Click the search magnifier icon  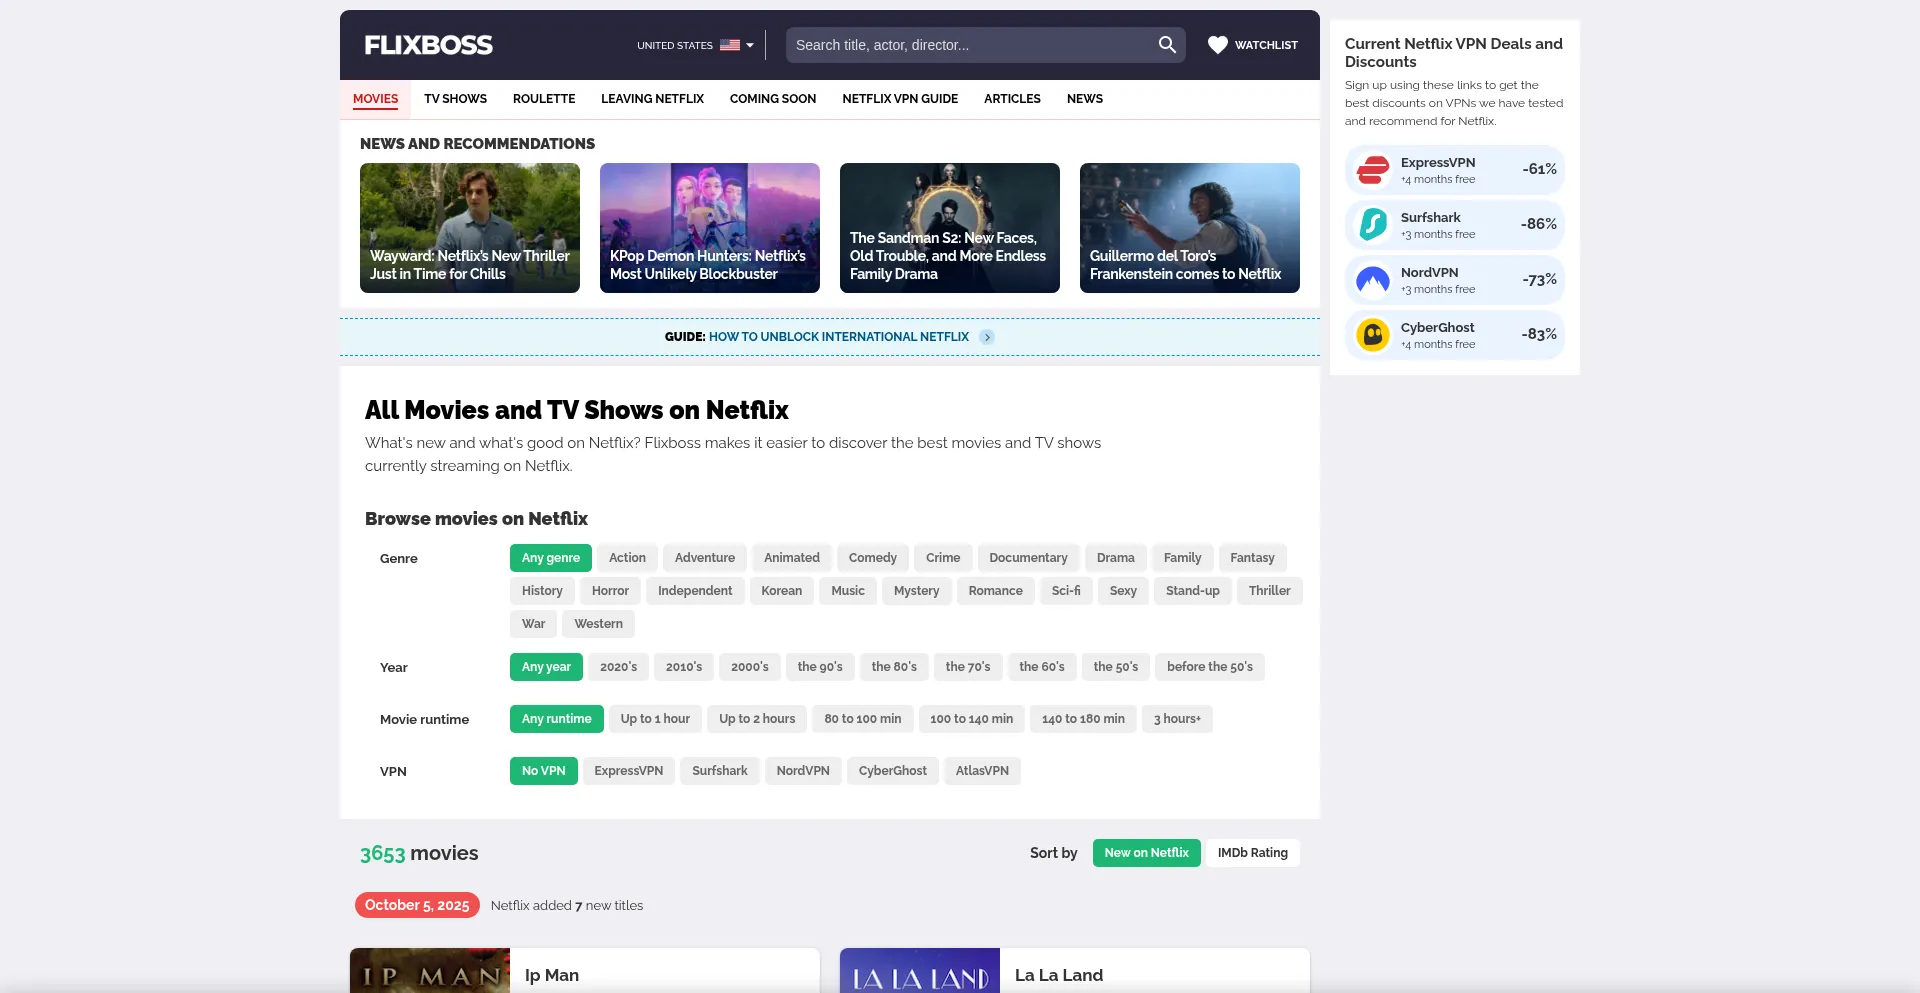(1167, 45)
